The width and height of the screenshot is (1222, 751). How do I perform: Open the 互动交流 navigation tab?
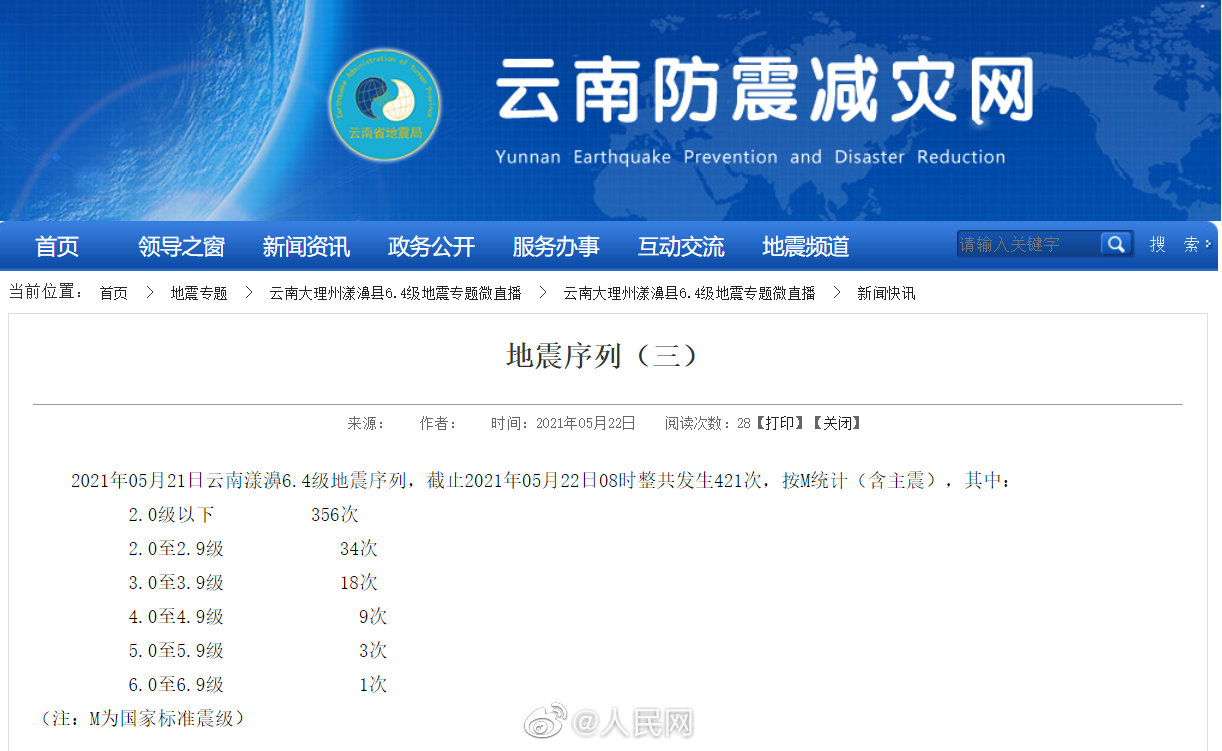pos(681,247)
